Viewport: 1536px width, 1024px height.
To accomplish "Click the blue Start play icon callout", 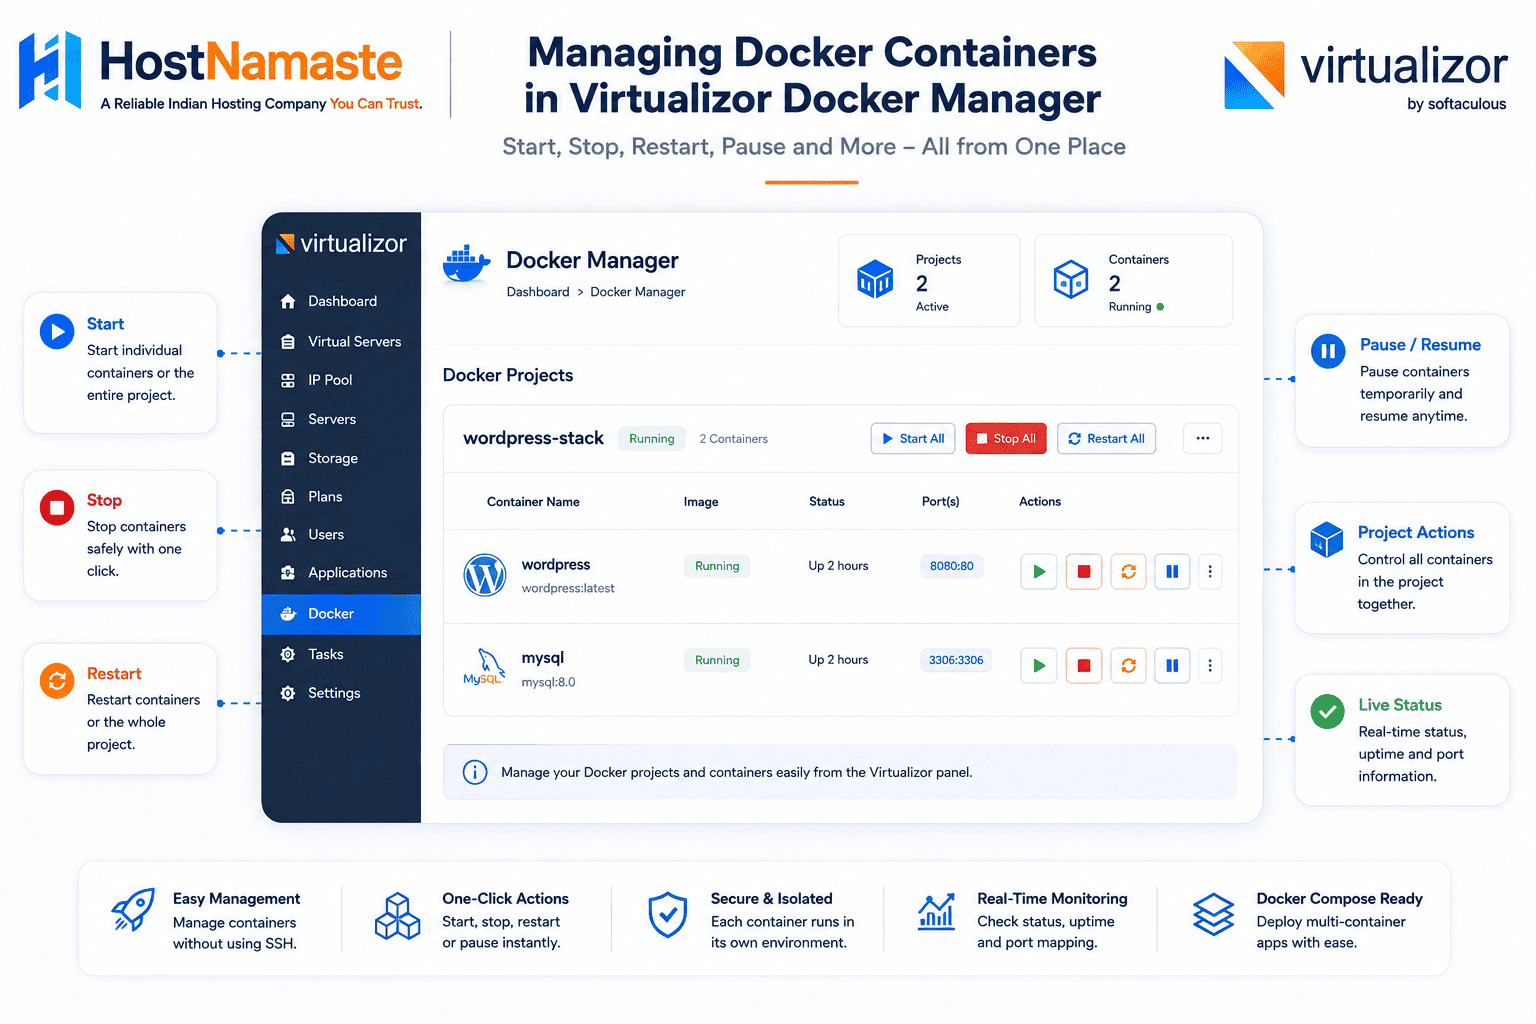I will (57, 331).
